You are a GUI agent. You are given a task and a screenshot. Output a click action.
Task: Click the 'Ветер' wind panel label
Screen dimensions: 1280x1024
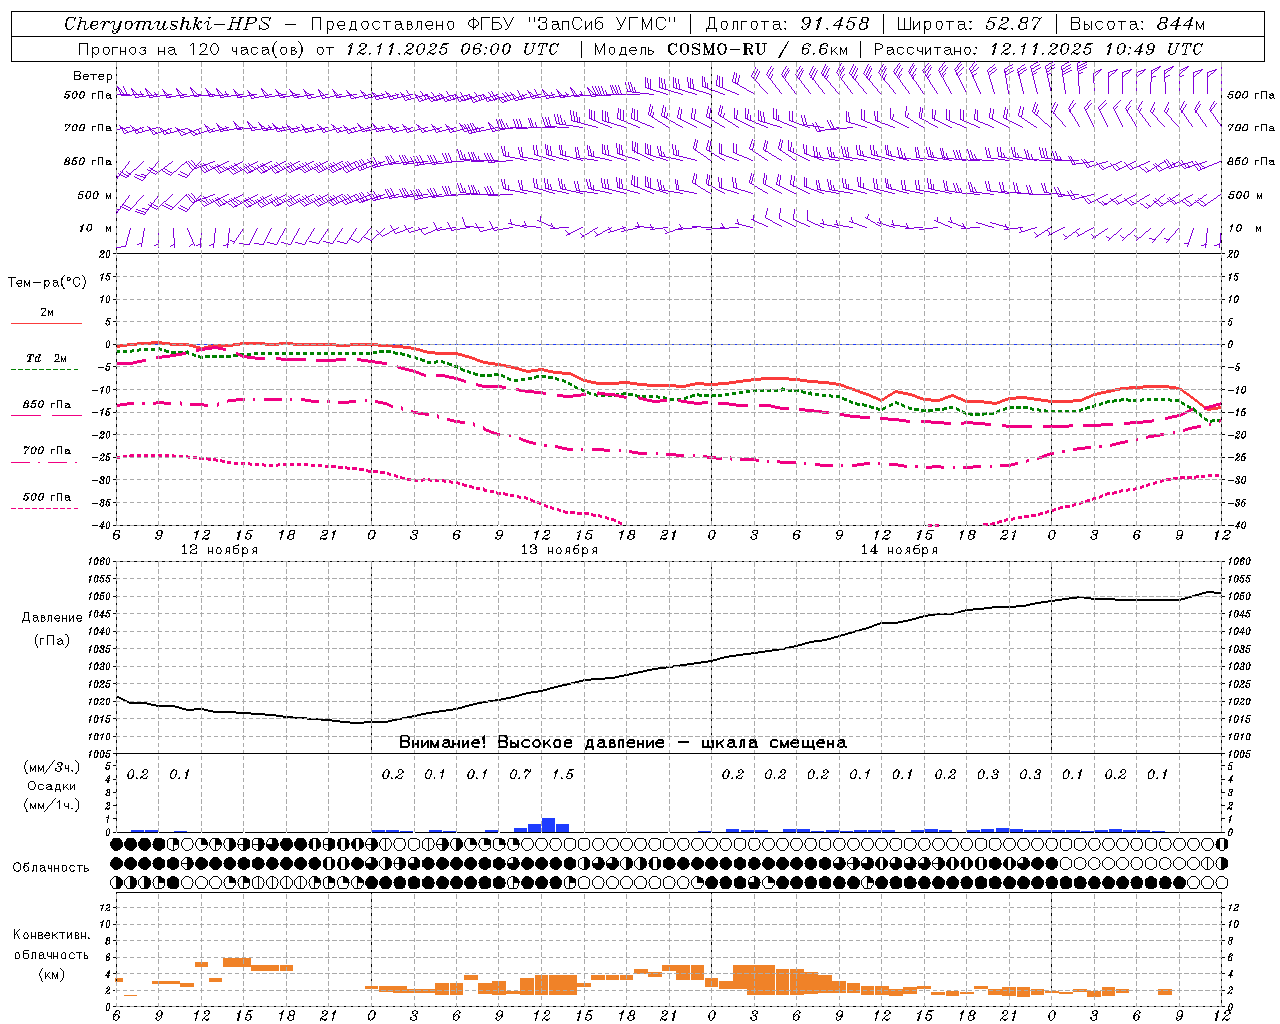93,76
